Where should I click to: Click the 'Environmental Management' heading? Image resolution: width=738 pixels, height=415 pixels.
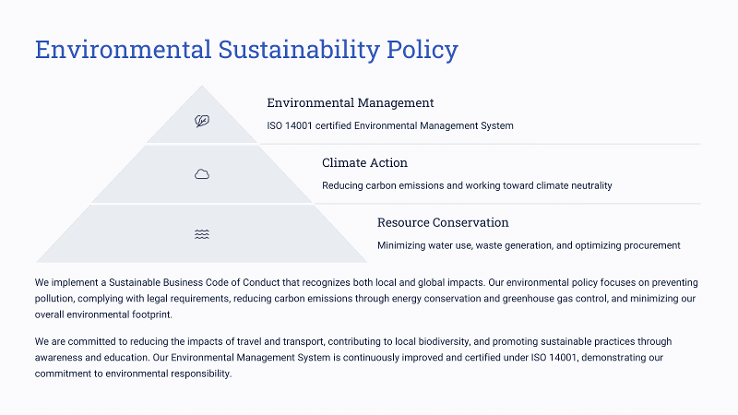pos(350,103)
